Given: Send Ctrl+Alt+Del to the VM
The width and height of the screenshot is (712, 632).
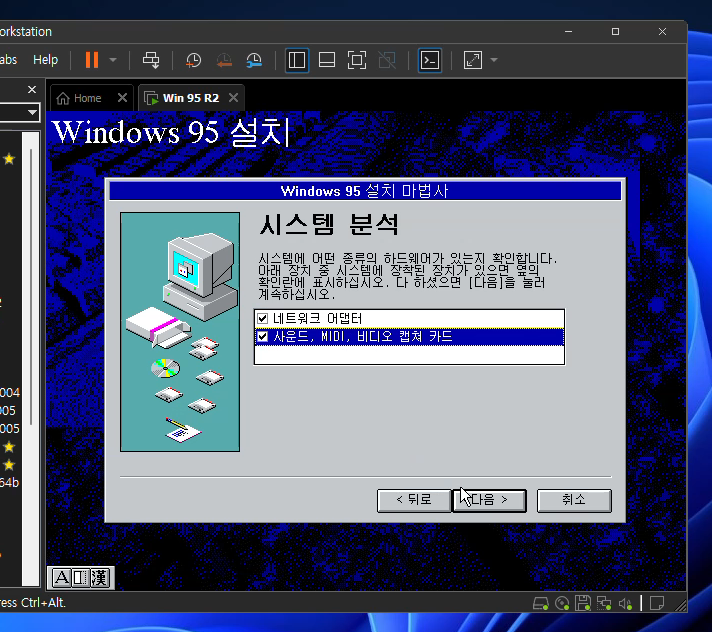Looking at the screenshot, I should 151,60.
